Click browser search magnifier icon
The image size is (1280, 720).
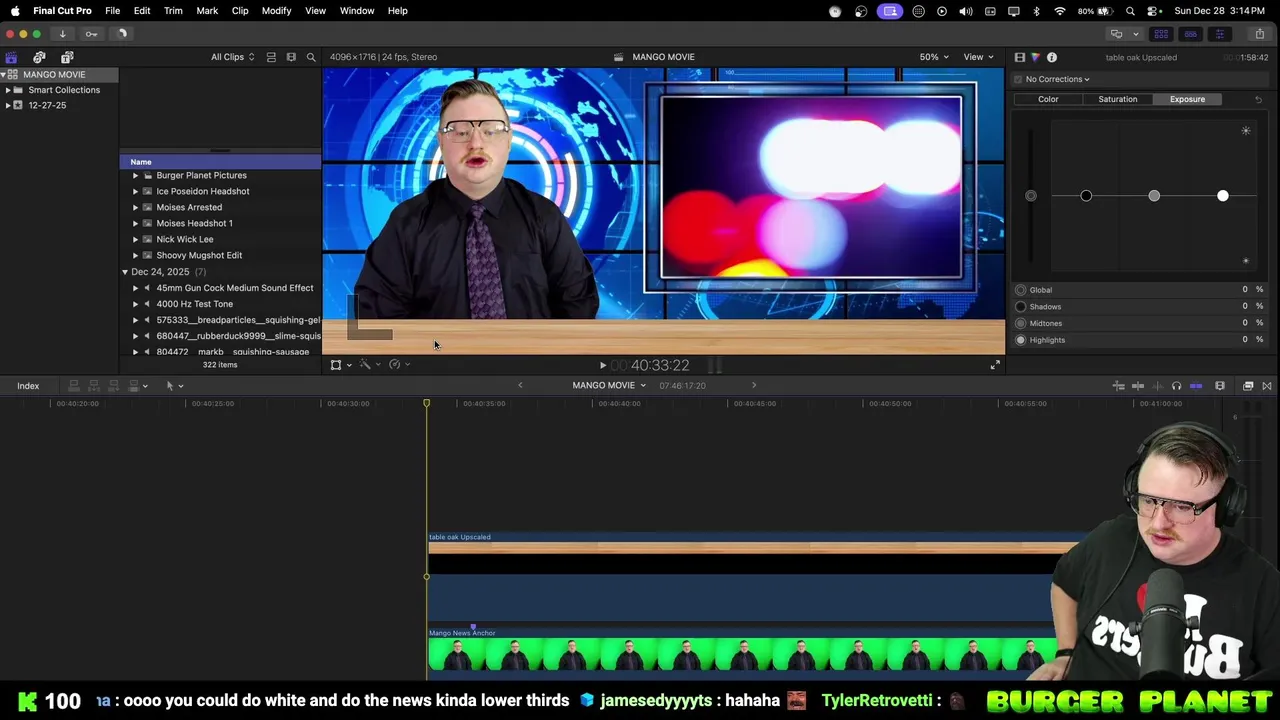(x=311, y=57)
